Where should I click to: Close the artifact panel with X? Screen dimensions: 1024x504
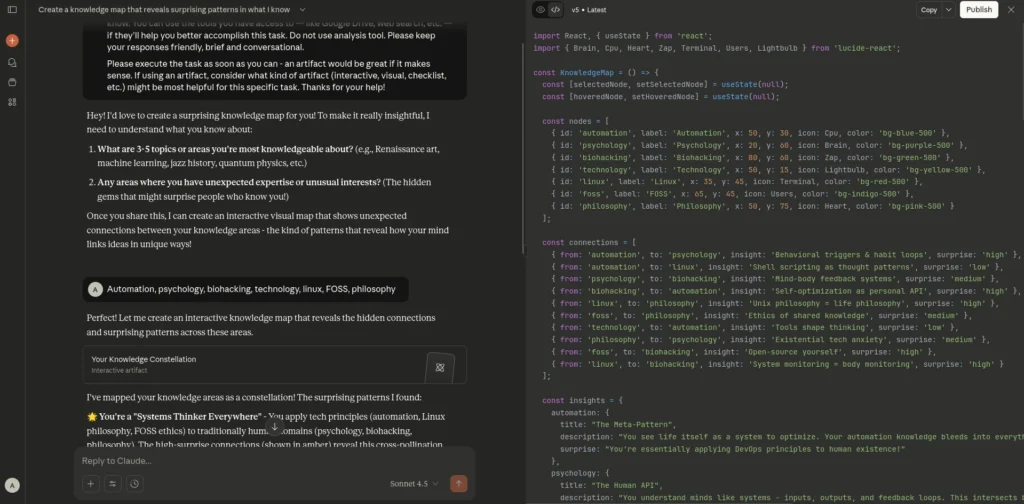(1011, 10)
